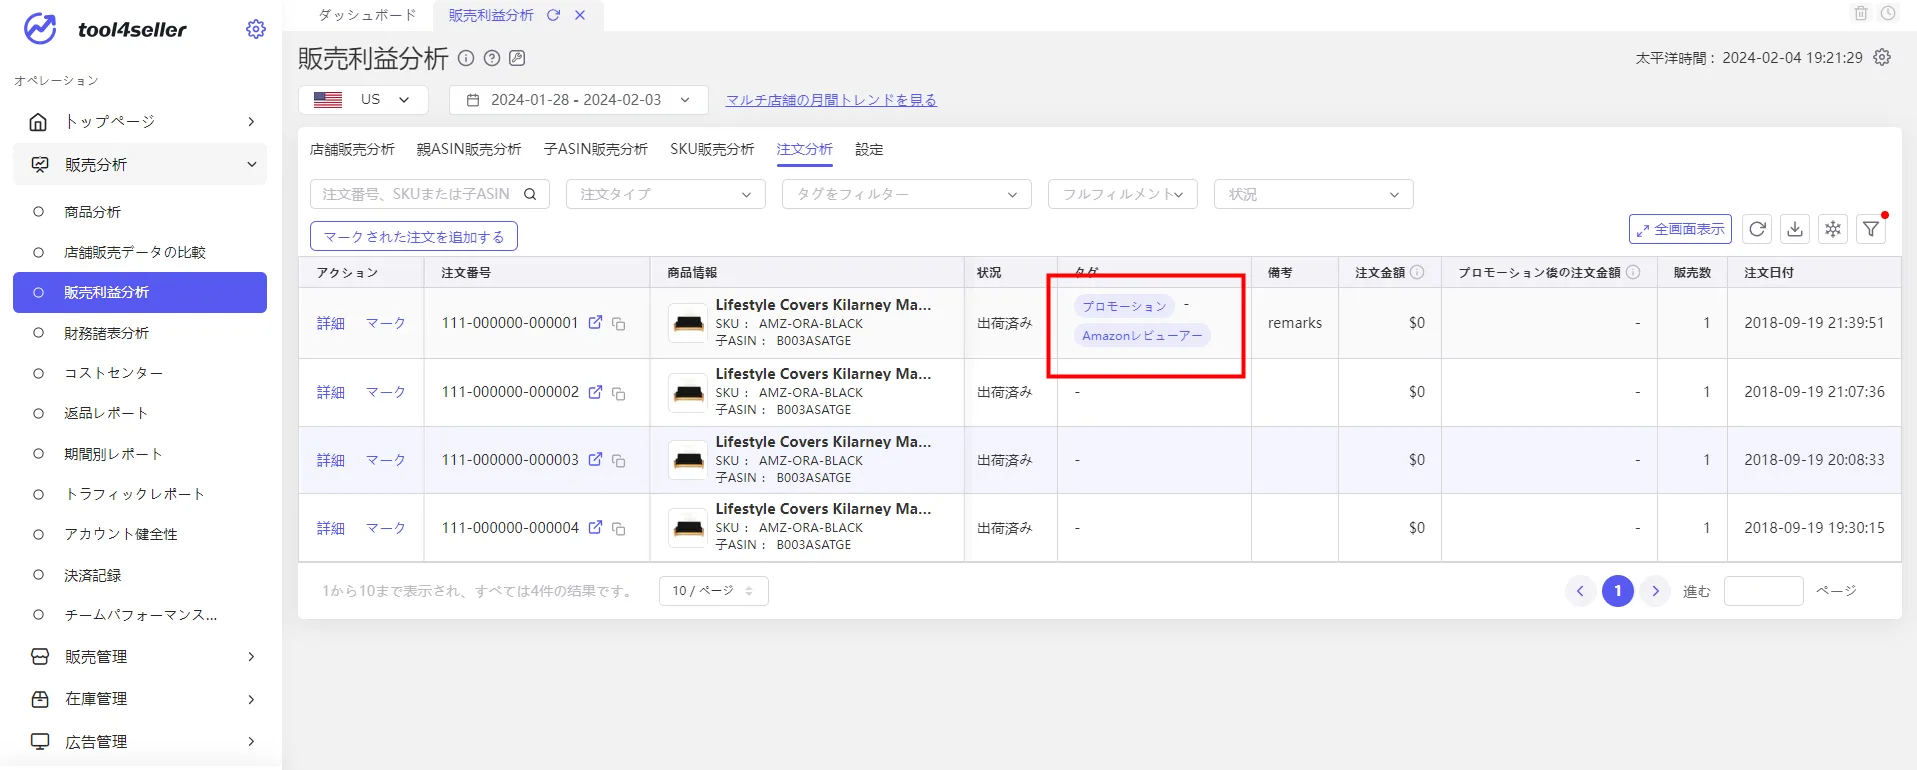Open the help question-mark icon beside title
Viewport: 1917px width, 770px height.
point(492,58)
